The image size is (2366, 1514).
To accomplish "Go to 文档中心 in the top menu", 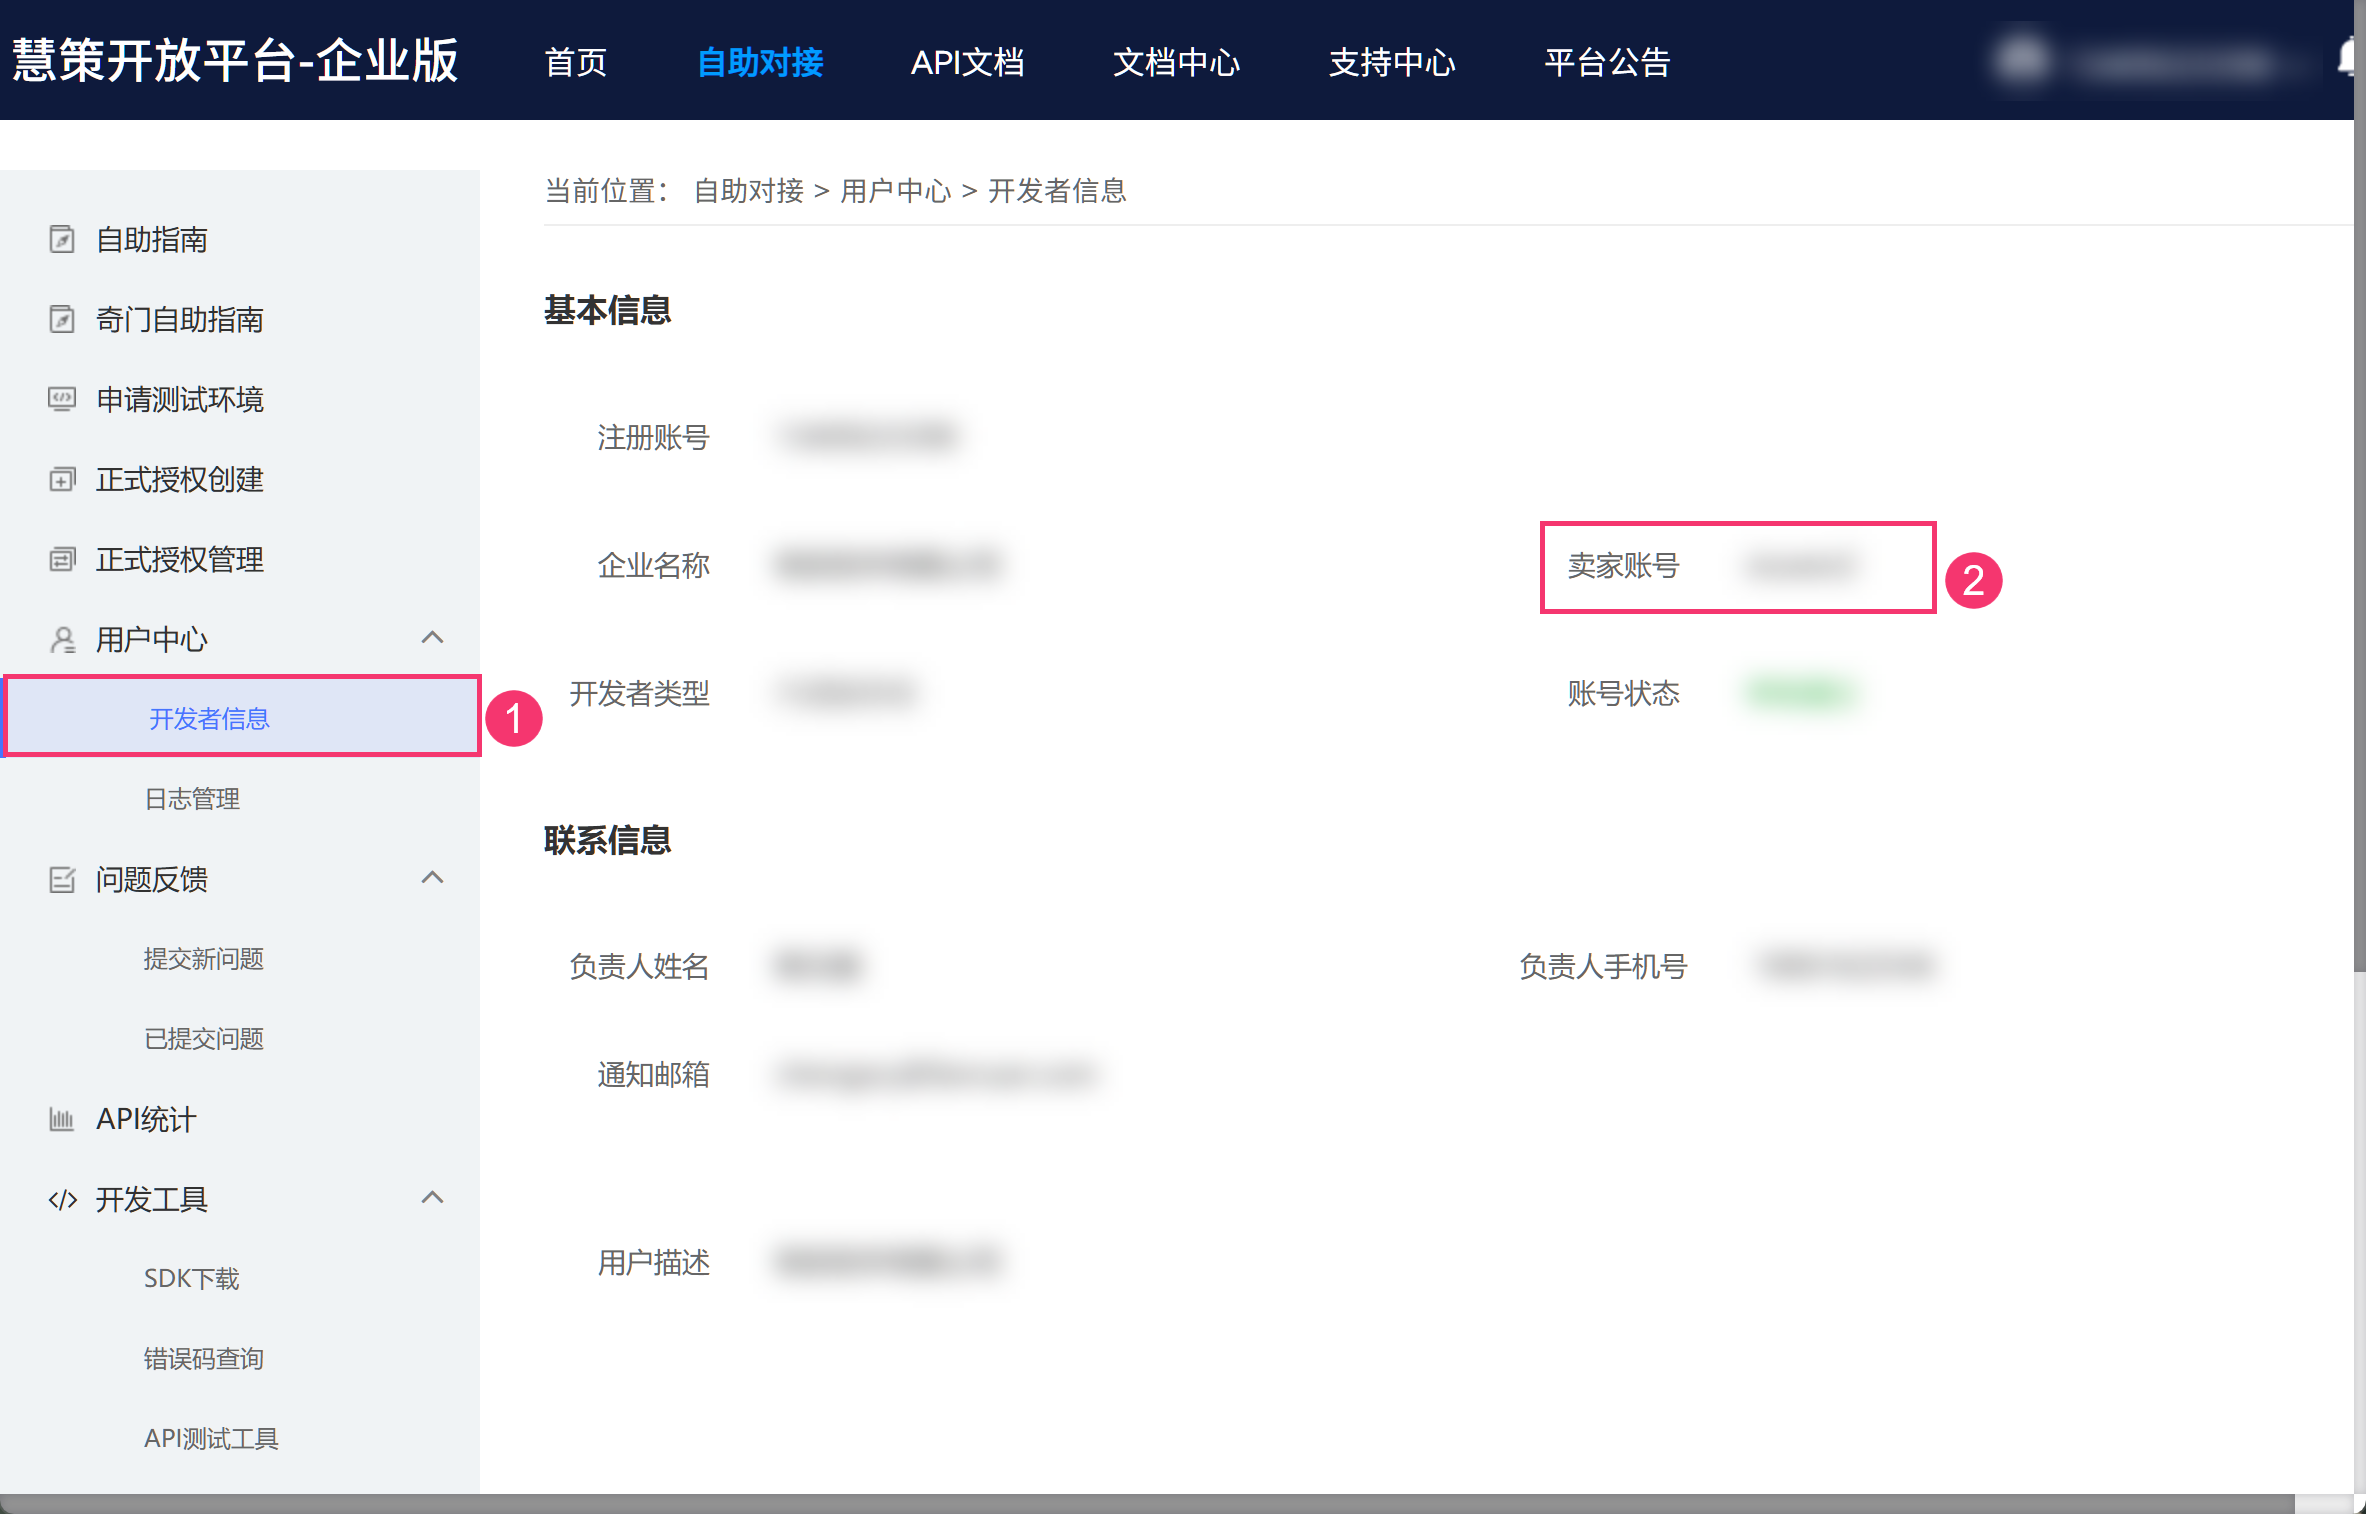I will coord(1176,62).
